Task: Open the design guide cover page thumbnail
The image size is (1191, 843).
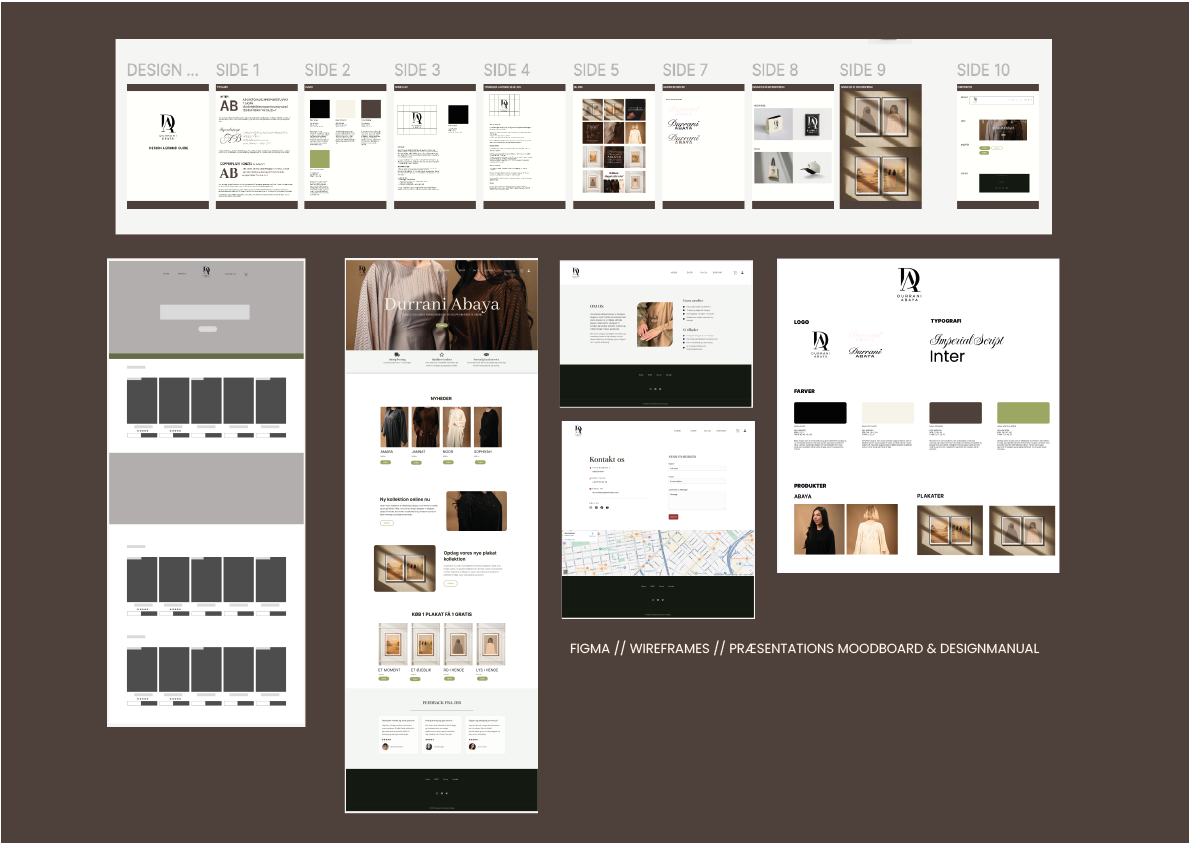Action: pyautogui.click(x=168, y=147)
